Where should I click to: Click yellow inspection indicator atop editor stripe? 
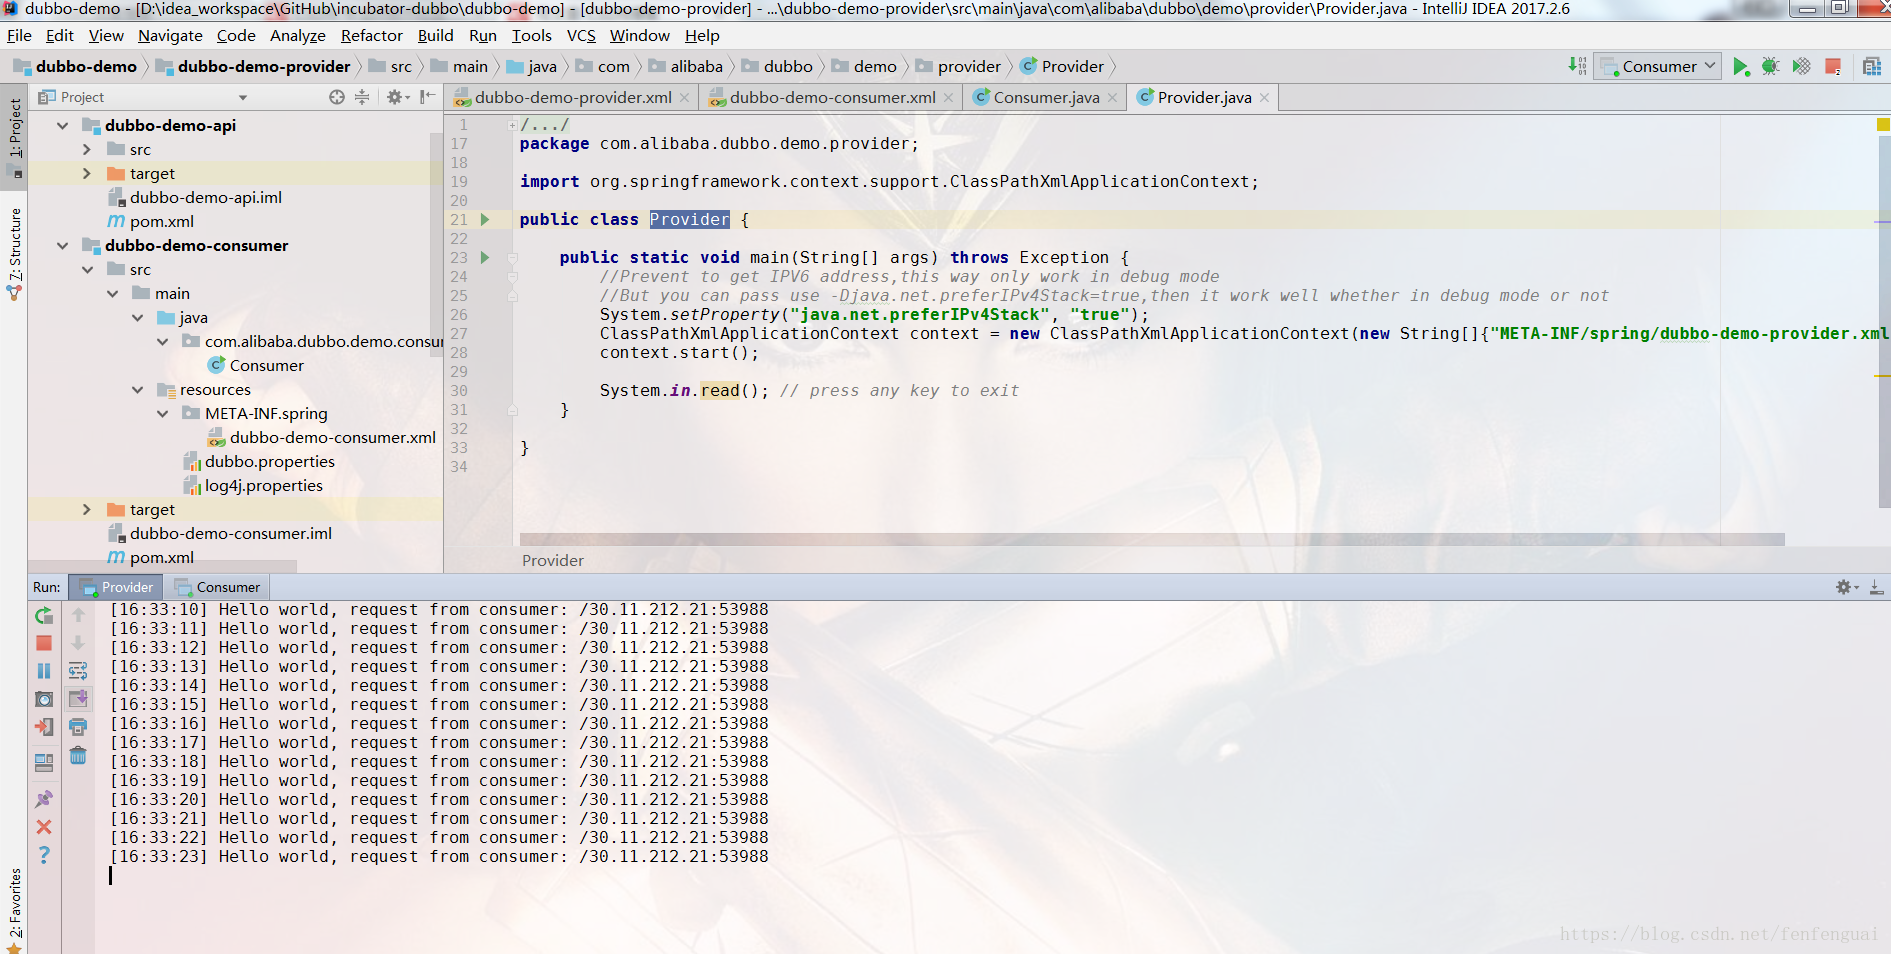click(1883, 125)
